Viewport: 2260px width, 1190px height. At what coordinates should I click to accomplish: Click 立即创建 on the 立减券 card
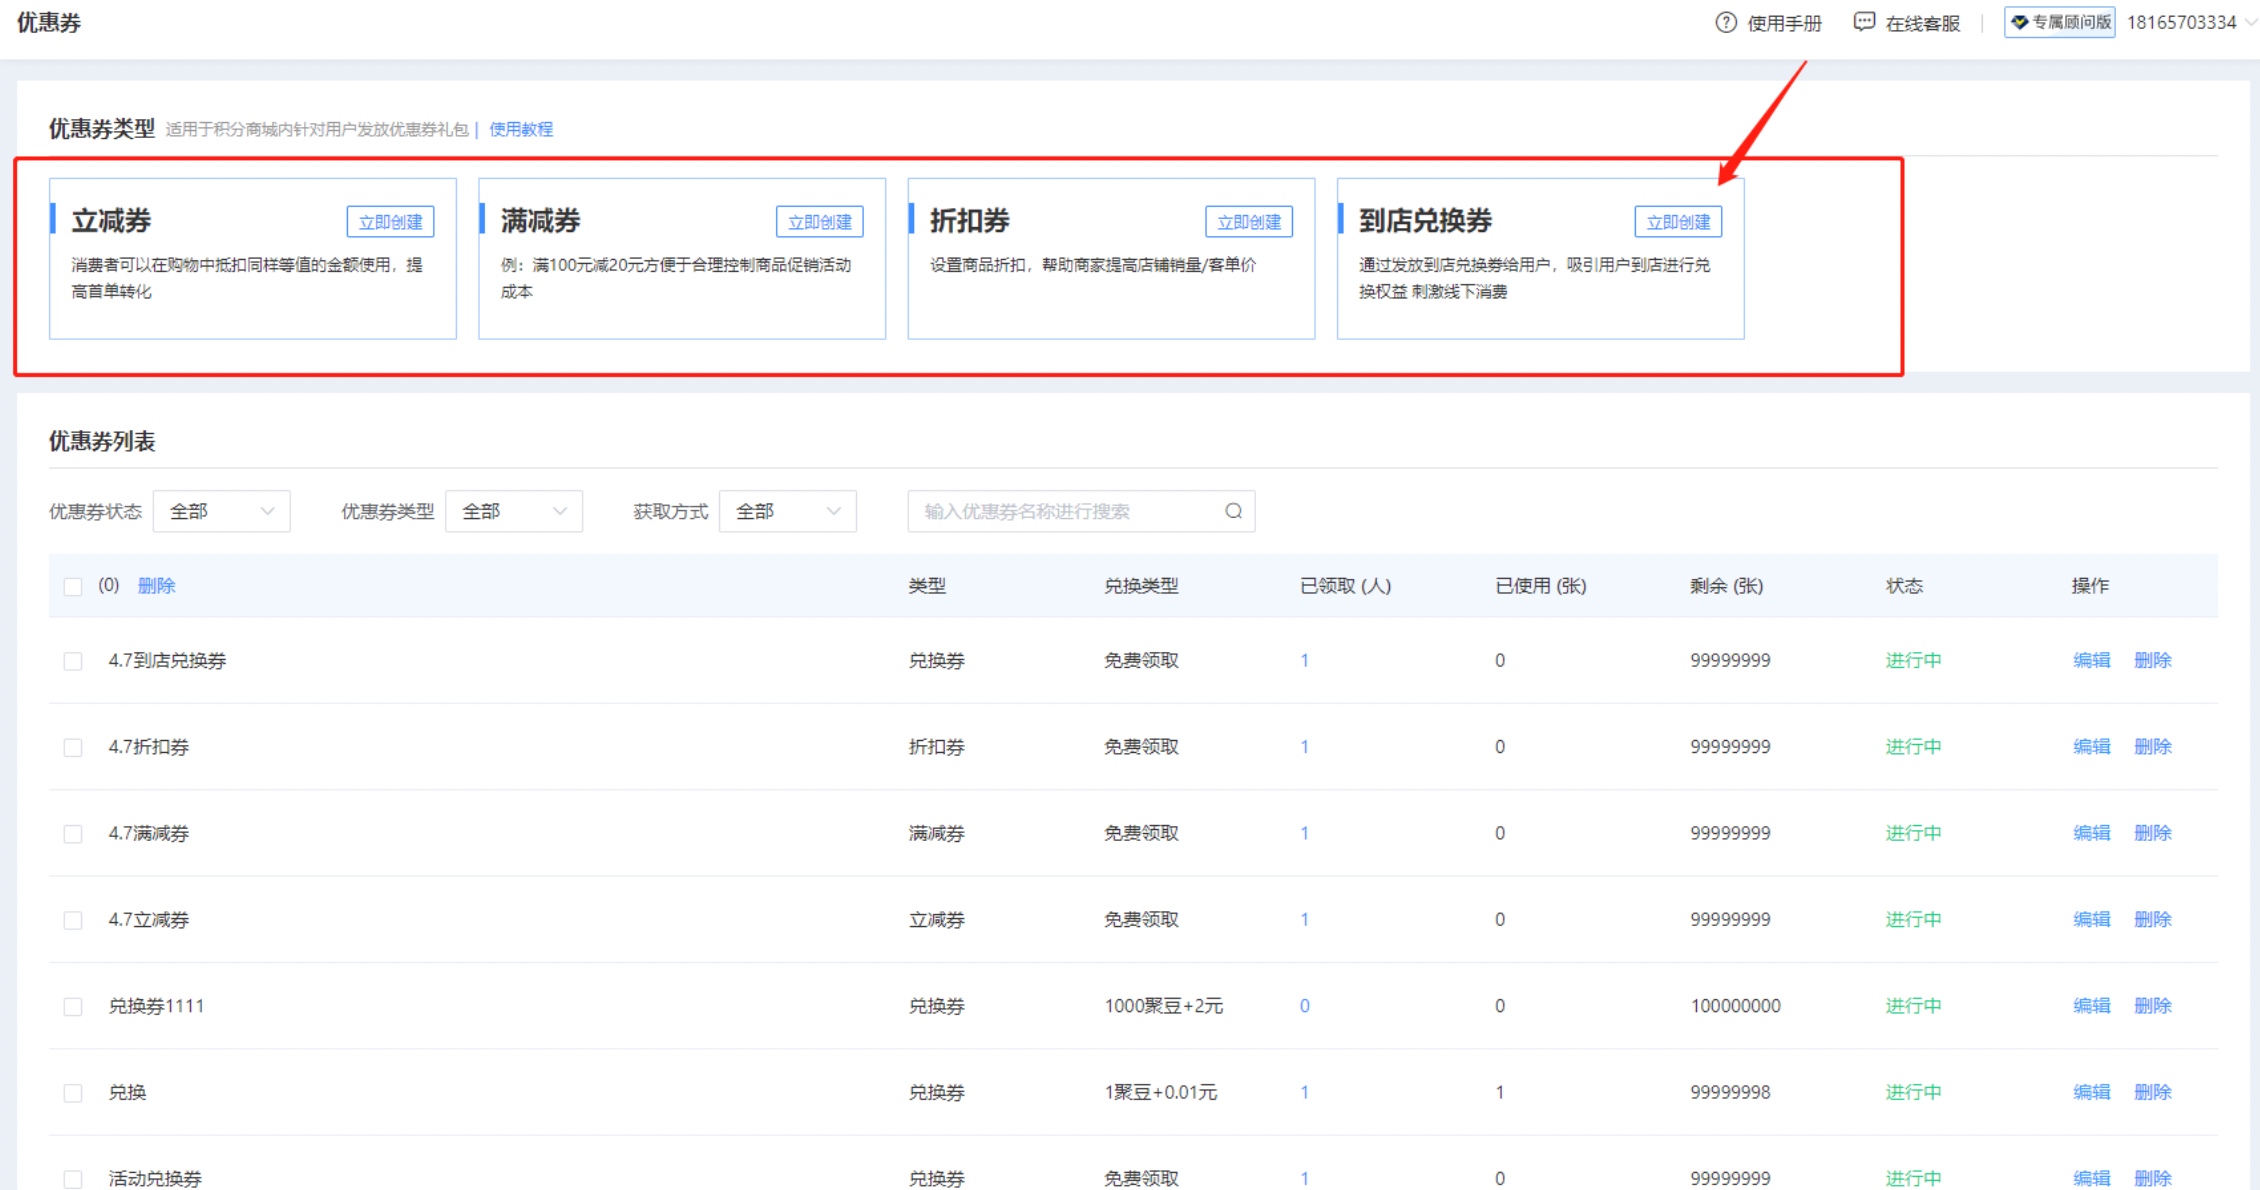(390, 222)
